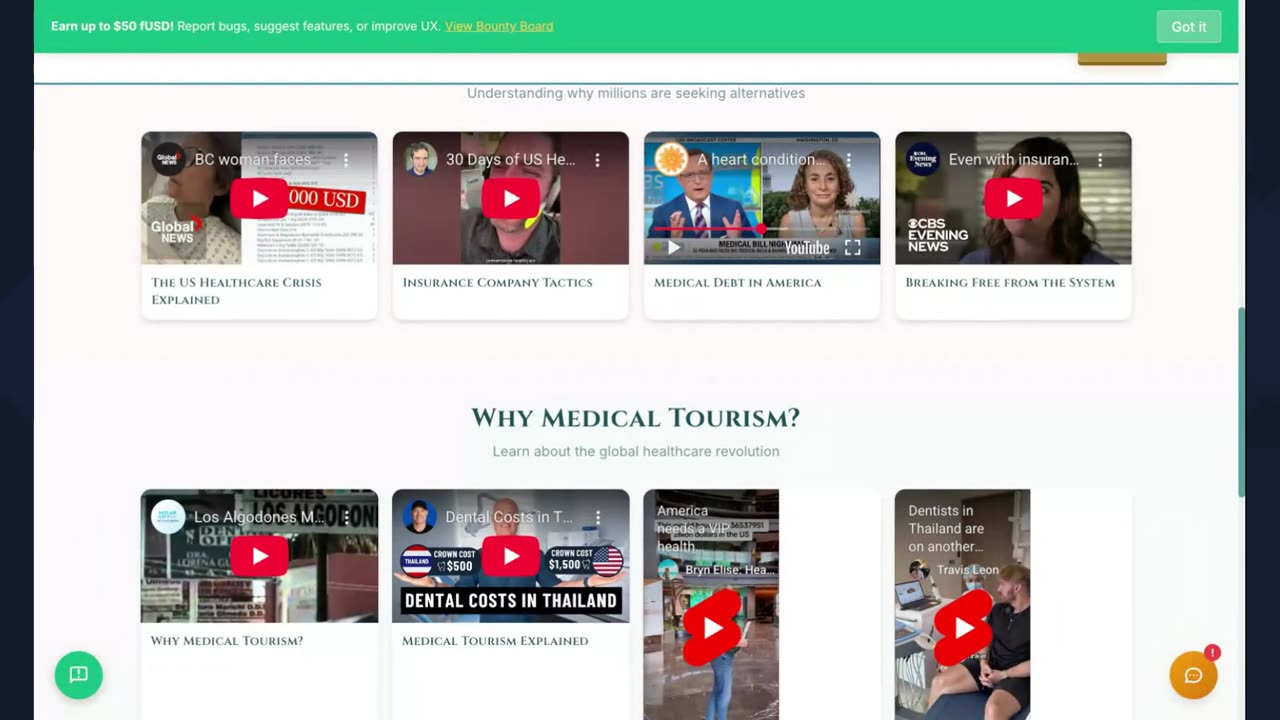The height and width of the screenshot is (720, 1280).
Task: Play the Dental Costs in Thailand video
Action: [511, 556]
